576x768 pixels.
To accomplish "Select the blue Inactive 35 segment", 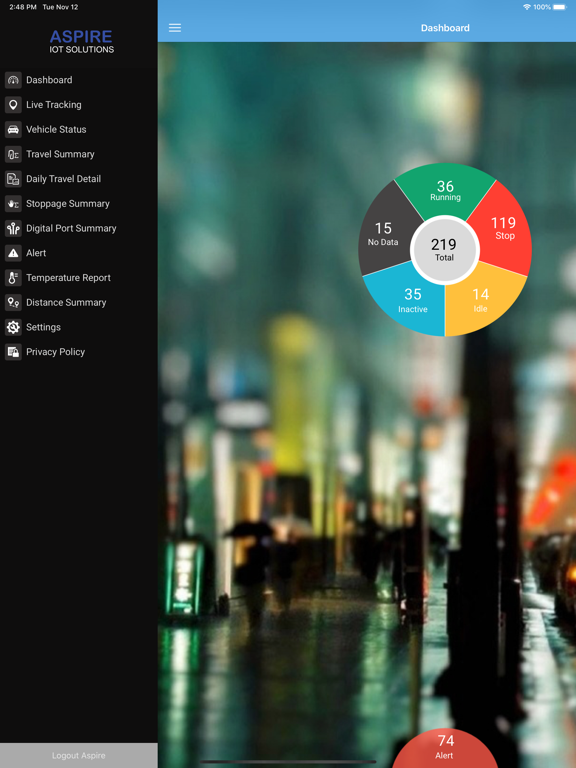I will pyautogui.click(x=413, y=300).
